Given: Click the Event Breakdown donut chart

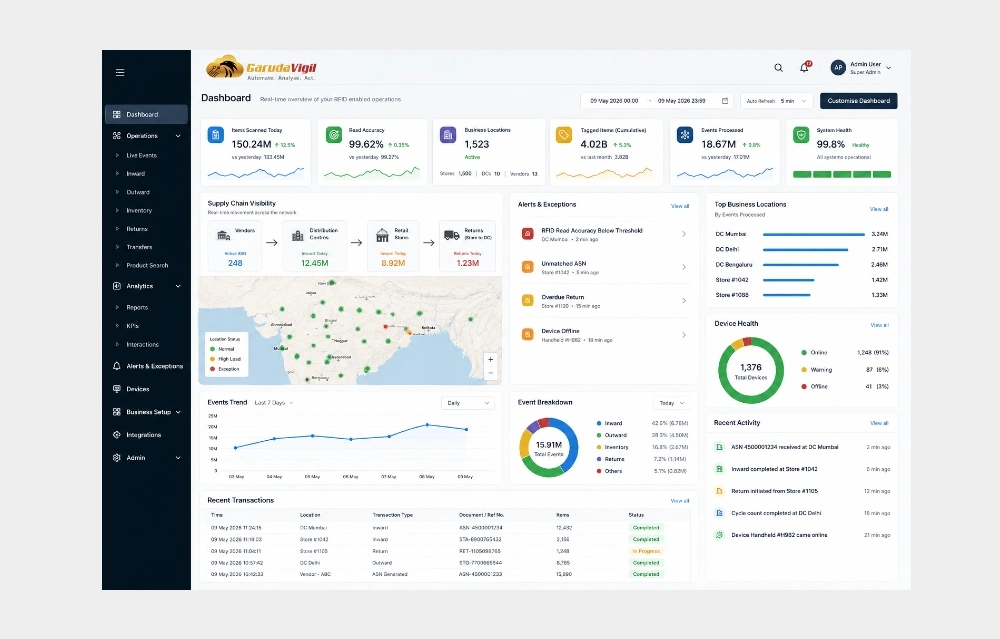Looking at the screenshot, I should [548, 448].
